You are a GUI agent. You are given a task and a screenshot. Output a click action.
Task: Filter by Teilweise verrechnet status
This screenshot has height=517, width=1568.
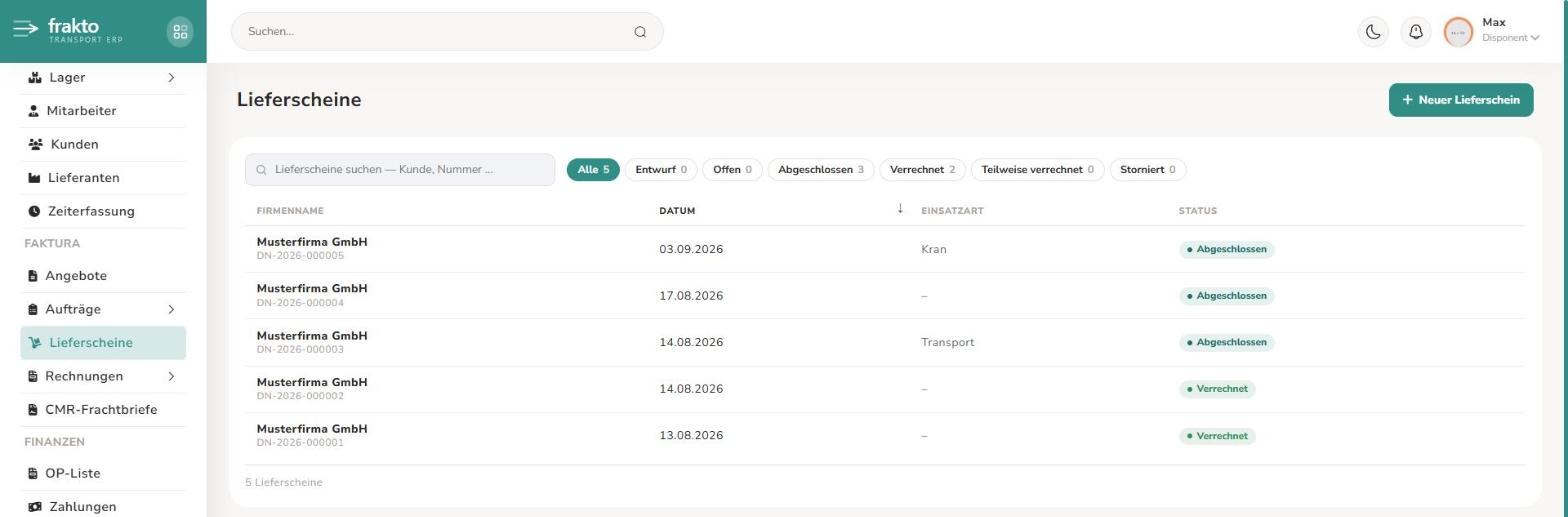point(1038,170)
